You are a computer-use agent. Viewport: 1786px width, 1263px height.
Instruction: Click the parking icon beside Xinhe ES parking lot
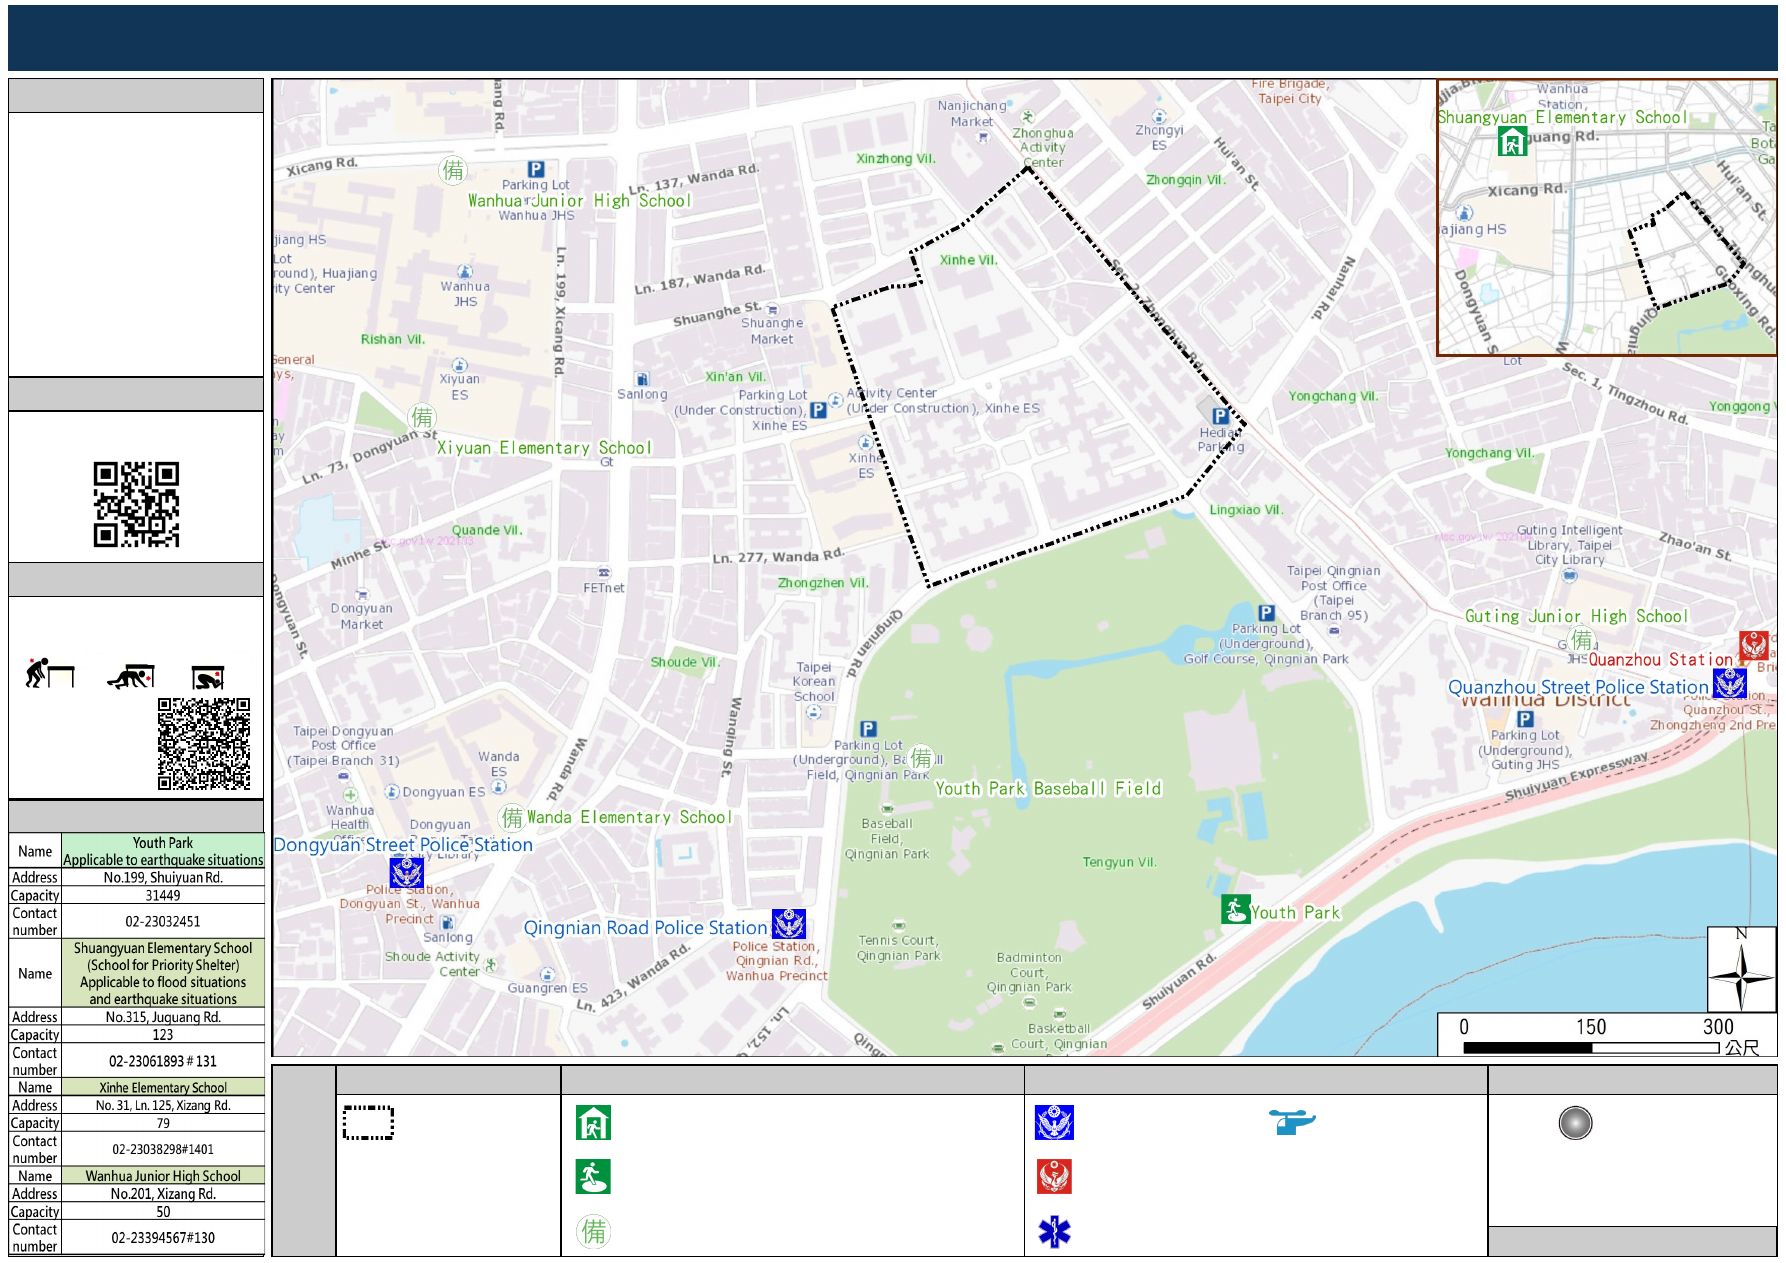click(x=818, y=410)
